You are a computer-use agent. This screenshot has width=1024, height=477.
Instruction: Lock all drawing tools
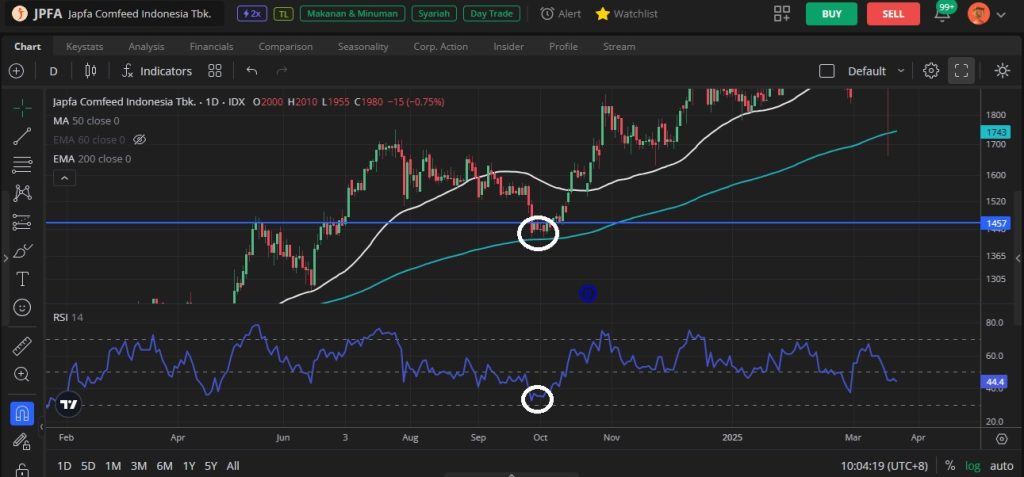click(22, 470)
